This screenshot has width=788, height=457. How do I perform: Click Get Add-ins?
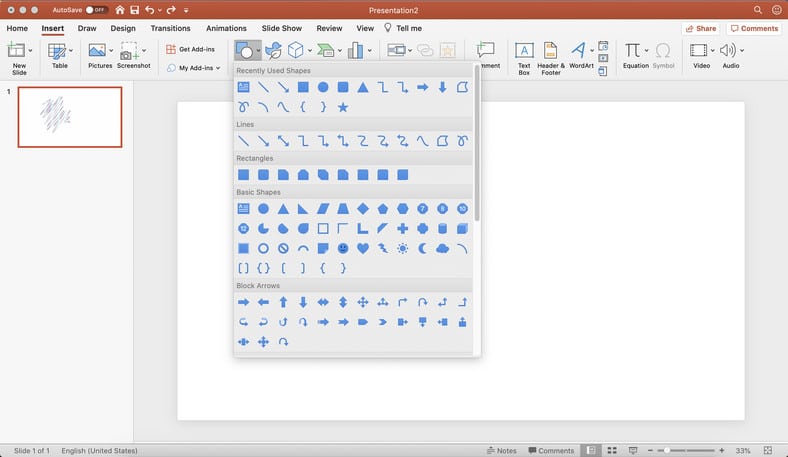point(190,49)
